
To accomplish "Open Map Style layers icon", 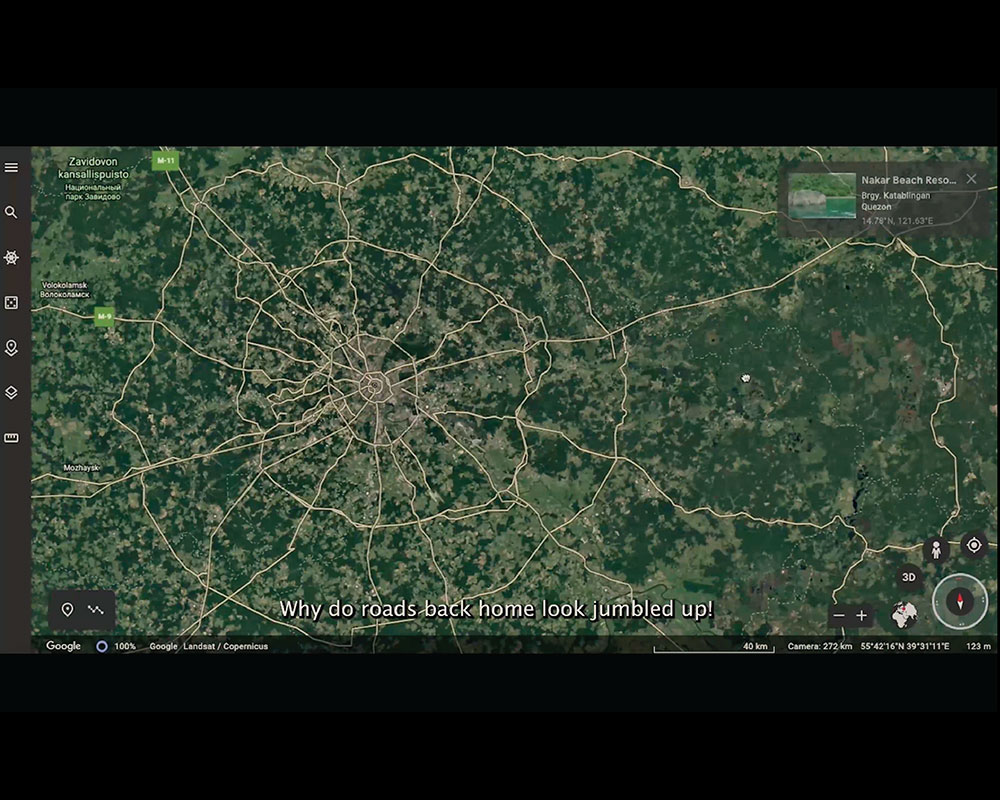I will click(11, 393).
